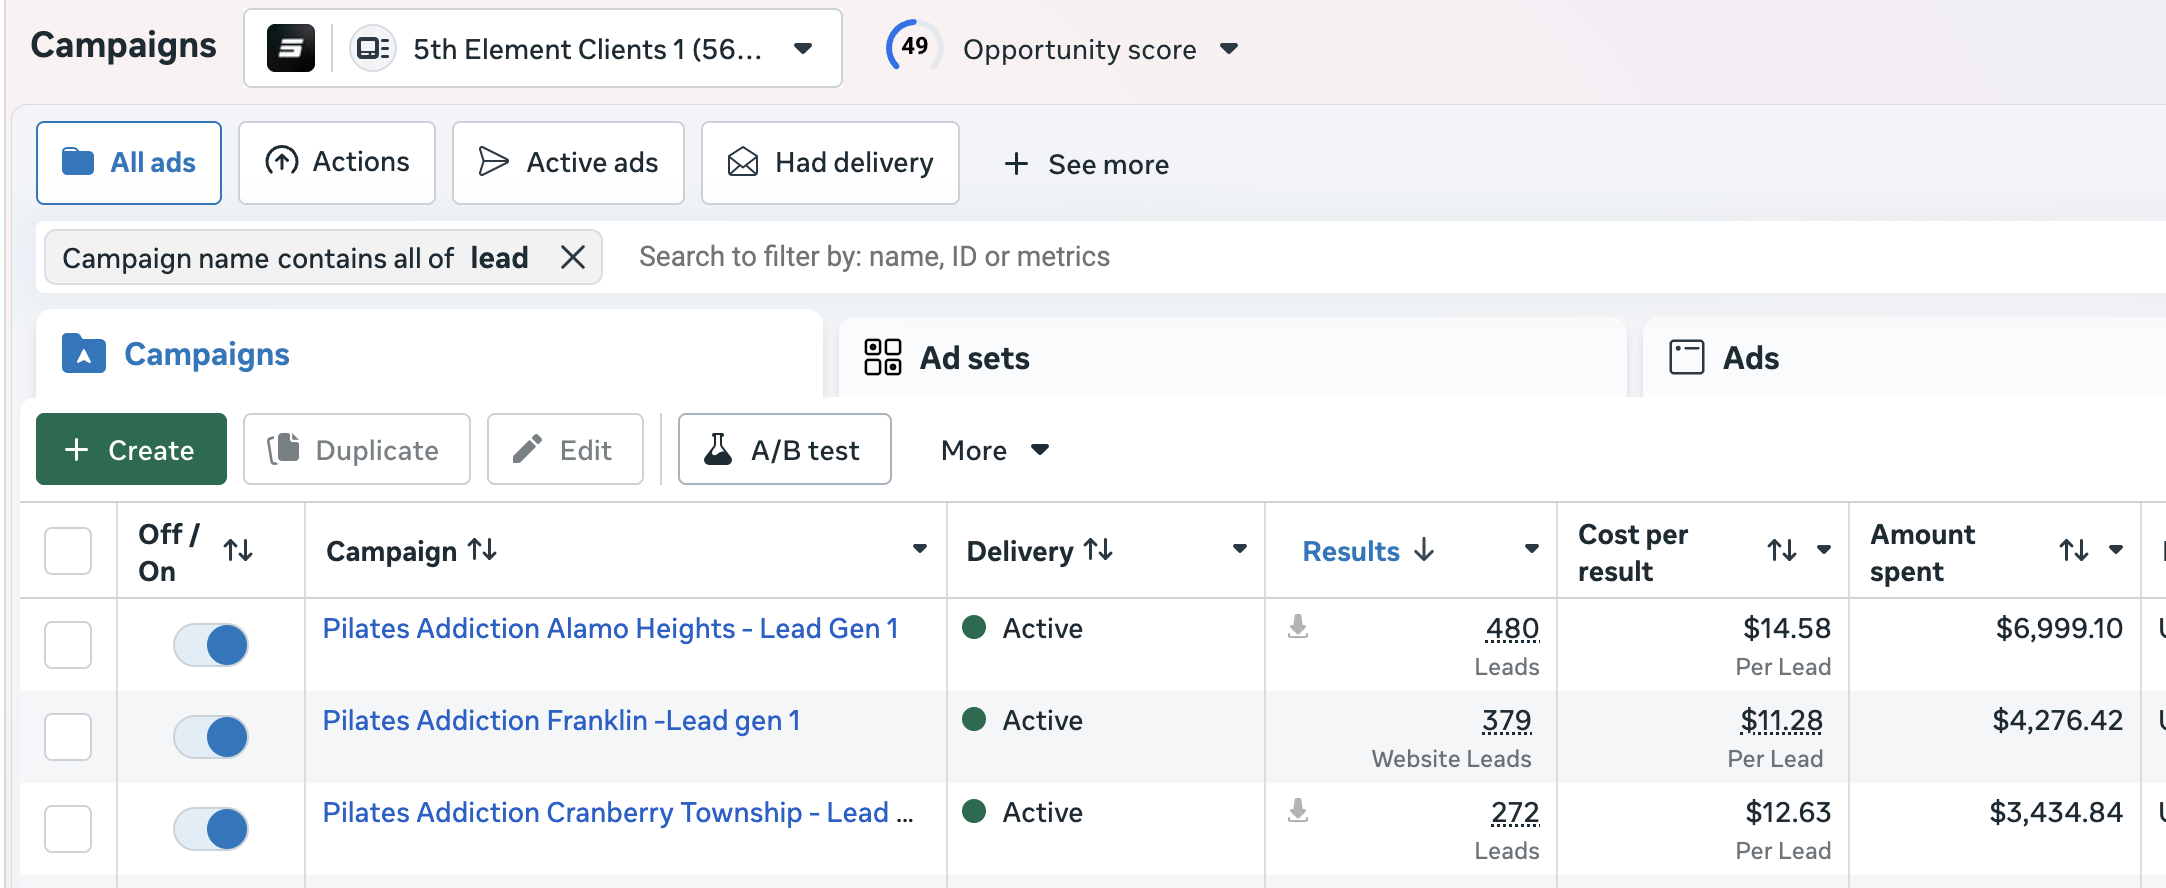Screen dimensions: 2166x888
Task: Click the Duplicate button
Action: click(x=357, y=450)
